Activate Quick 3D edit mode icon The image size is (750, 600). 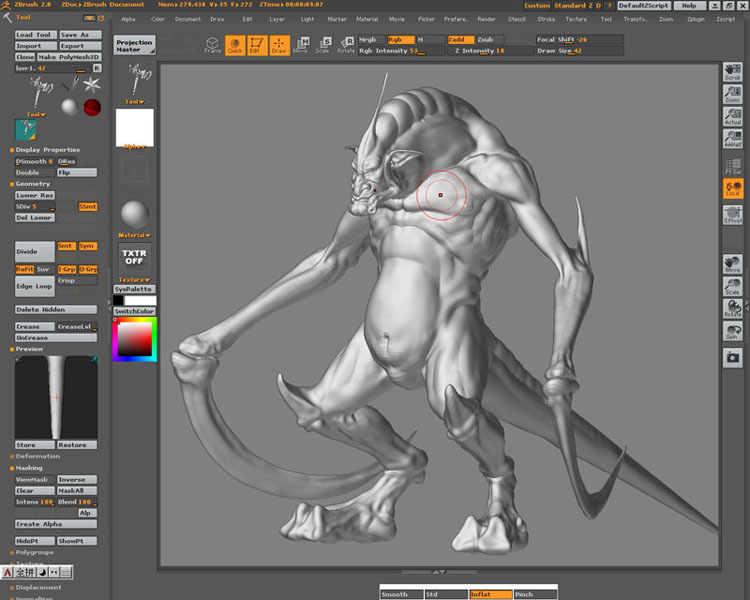coord(235,45)
